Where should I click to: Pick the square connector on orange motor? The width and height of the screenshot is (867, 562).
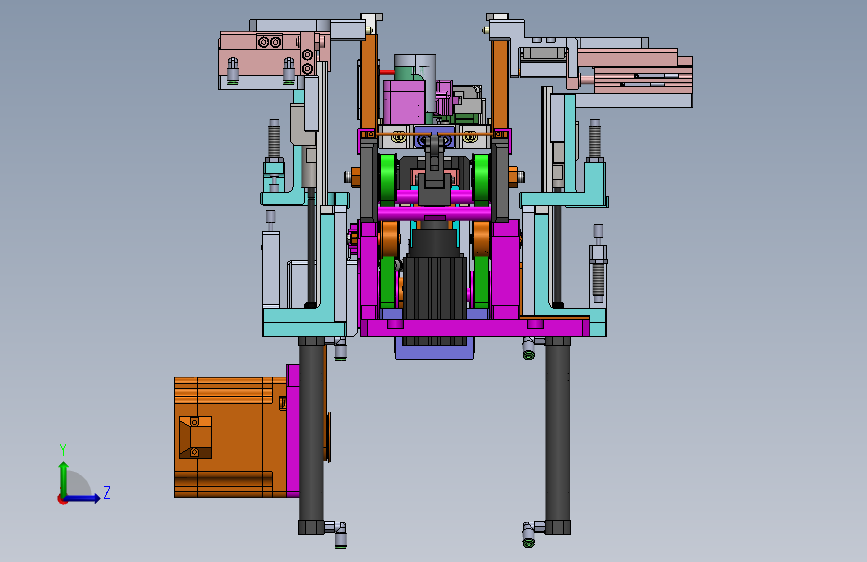(195, 438)
